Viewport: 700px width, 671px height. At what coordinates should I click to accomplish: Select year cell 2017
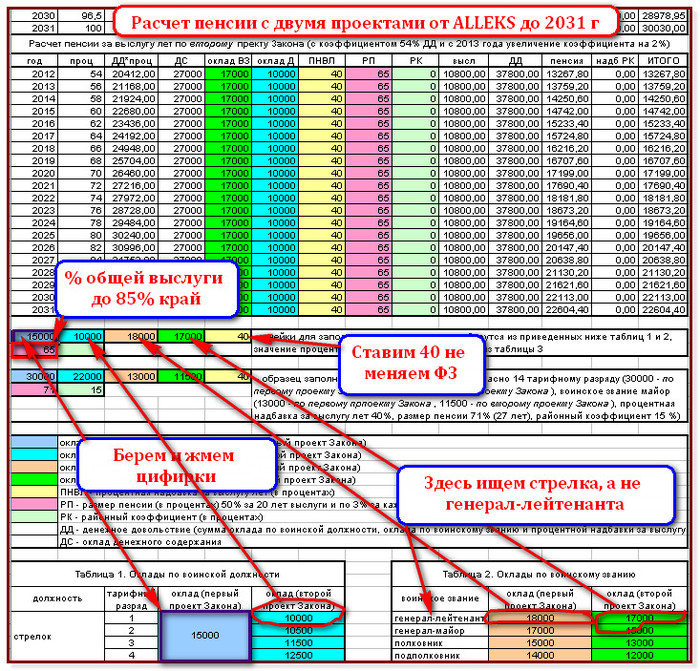34,136
